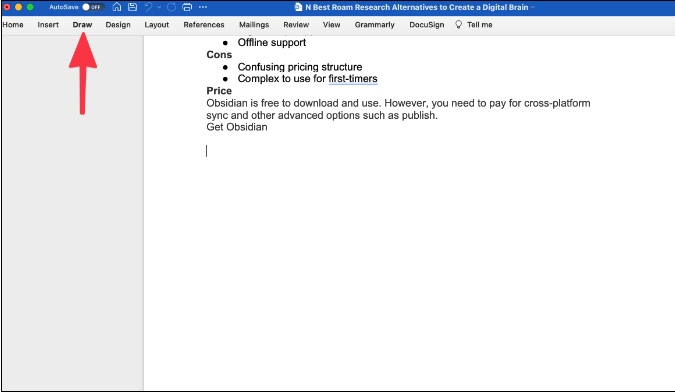Open the Home ribbon tab
Viewport: 675px width, 392px height.
click(x=13, y=25)
